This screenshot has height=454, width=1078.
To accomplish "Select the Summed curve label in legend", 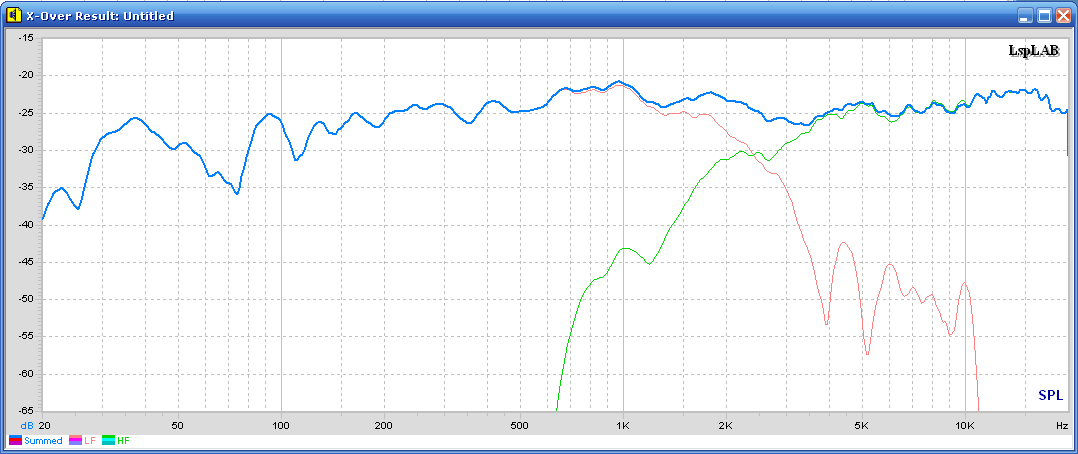I will (x=43, y=441).
